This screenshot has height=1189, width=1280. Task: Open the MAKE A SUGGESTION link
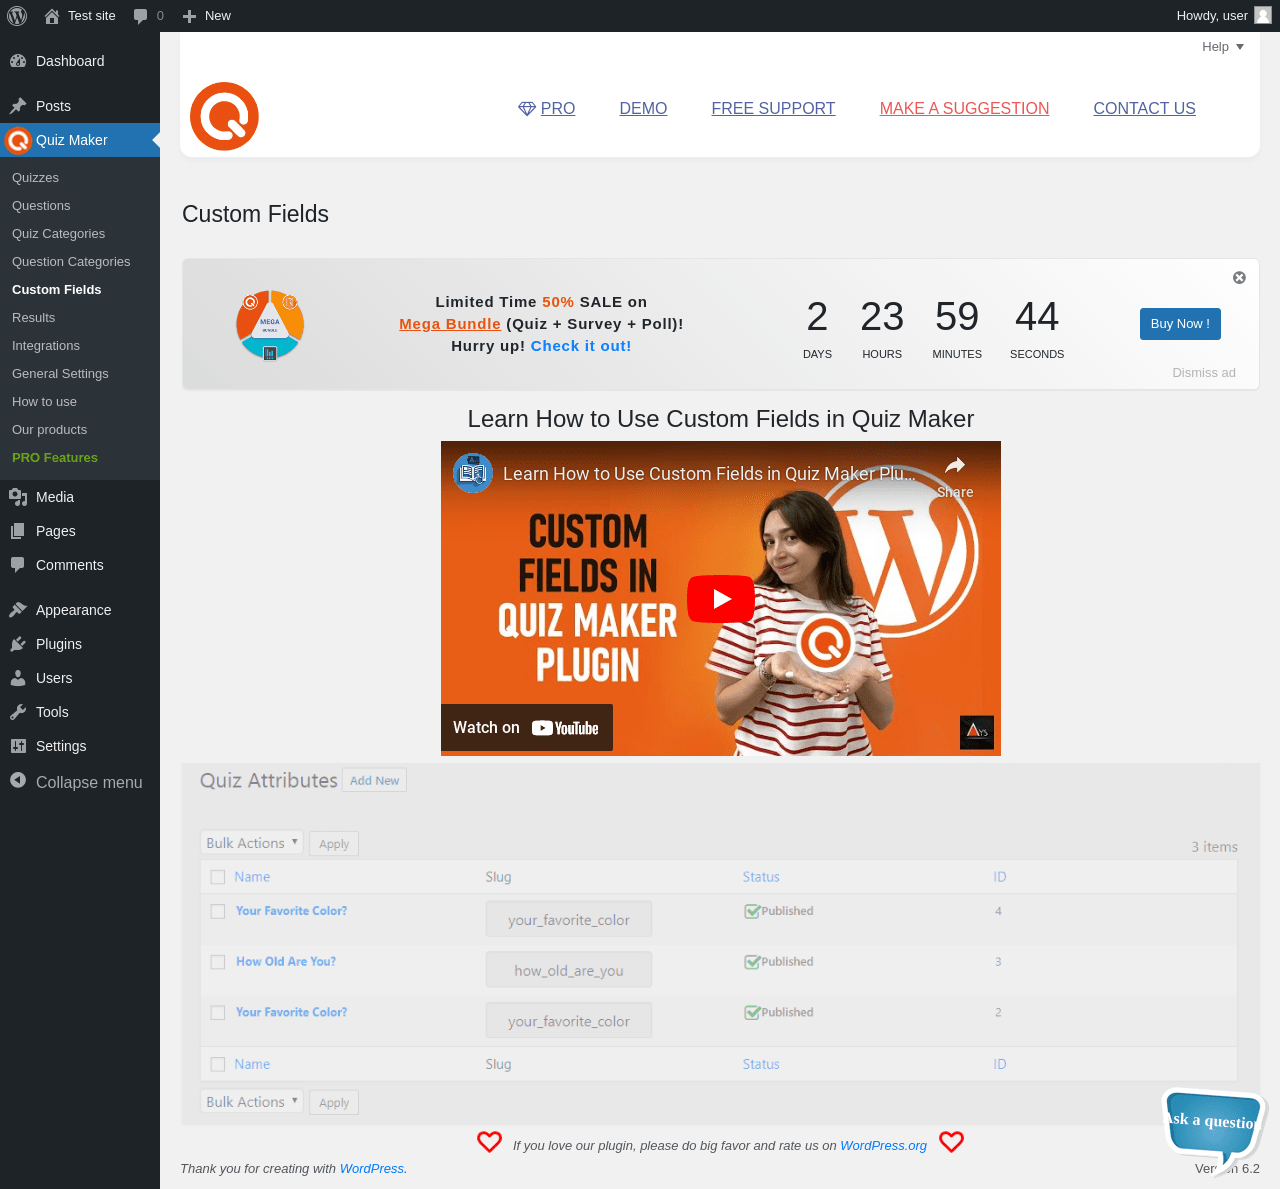pyautogui.click(x=964, y=108)
